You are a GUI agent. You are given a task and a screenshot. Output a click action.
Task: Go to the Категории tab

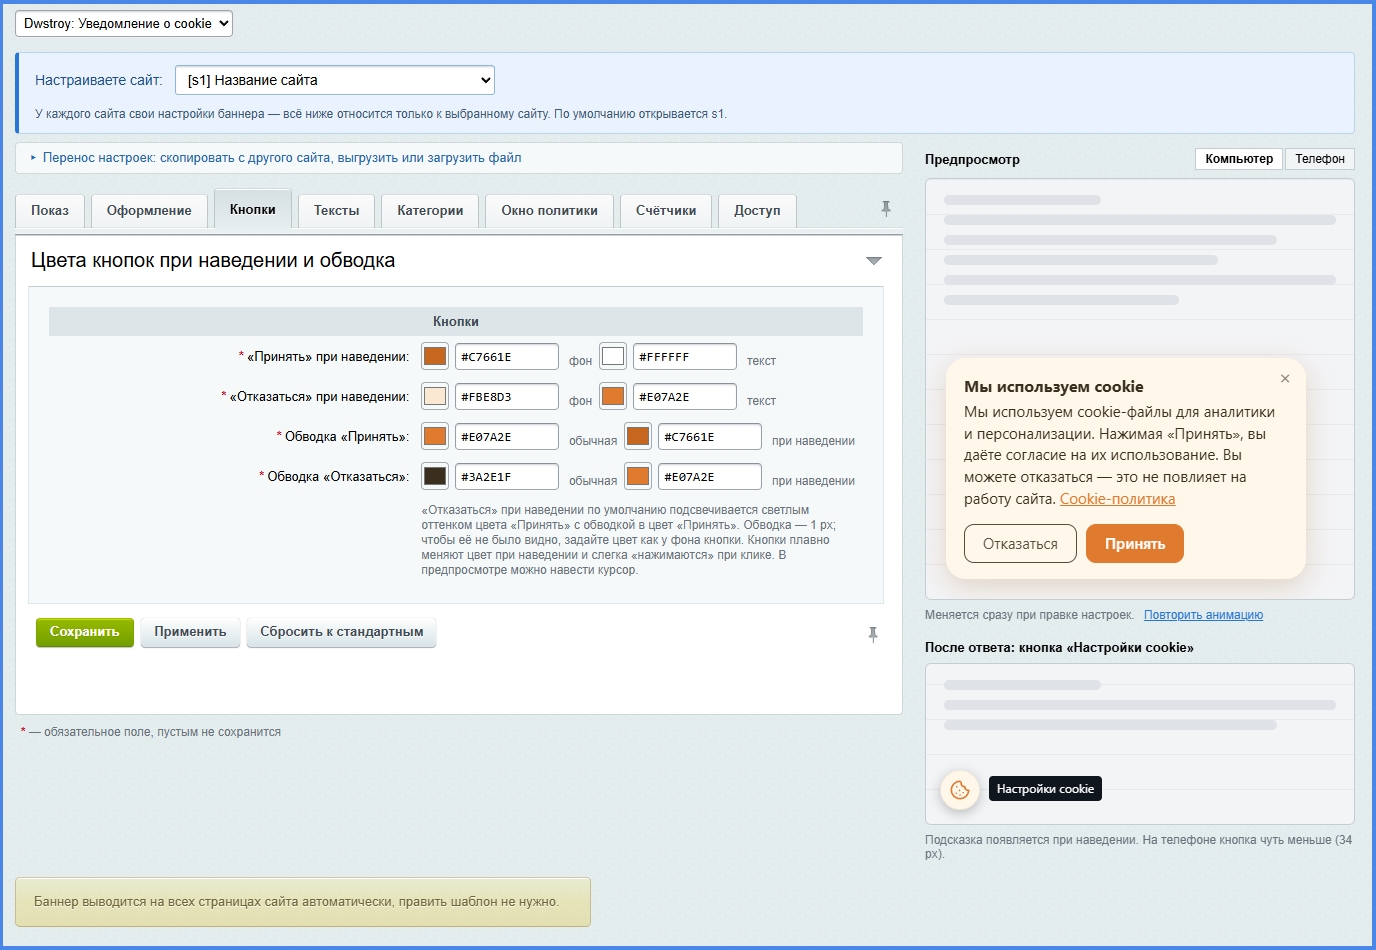click(430, 211)
